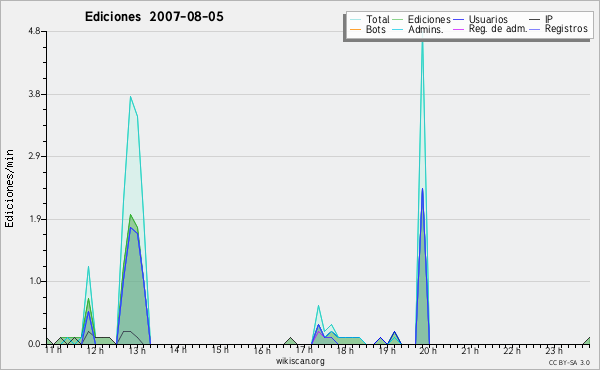Click the '3.8' y-axis value

tap(34, 94)
